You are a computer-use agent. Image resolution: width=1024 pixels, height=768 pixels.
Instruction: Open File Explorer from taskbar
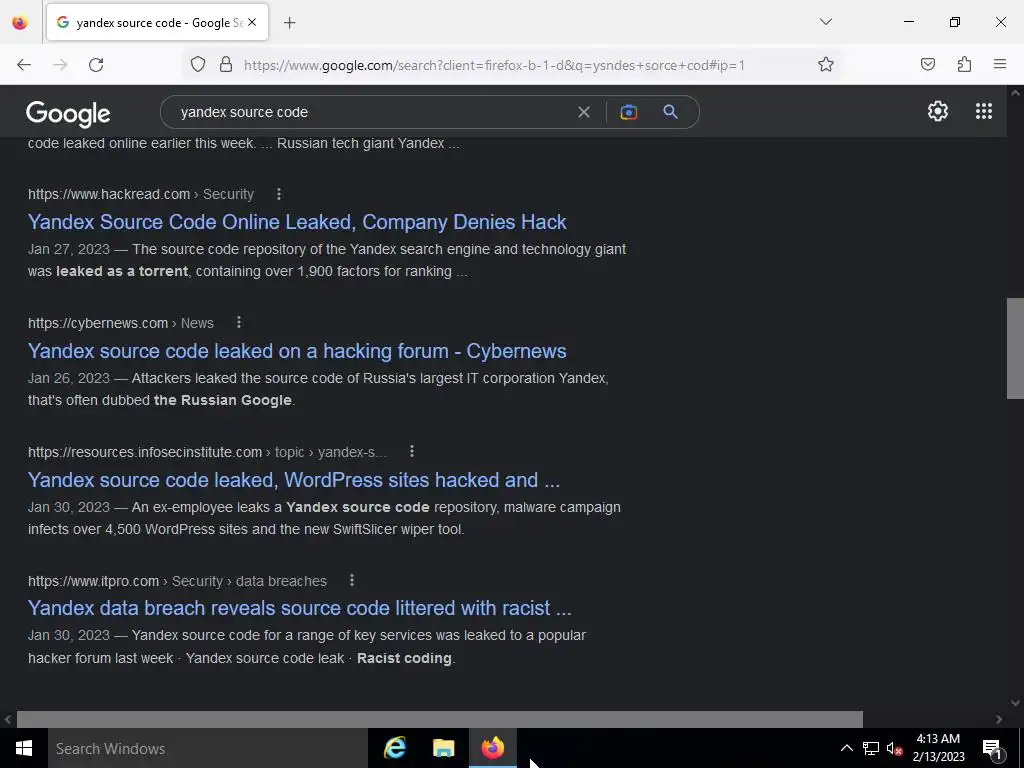443,748
